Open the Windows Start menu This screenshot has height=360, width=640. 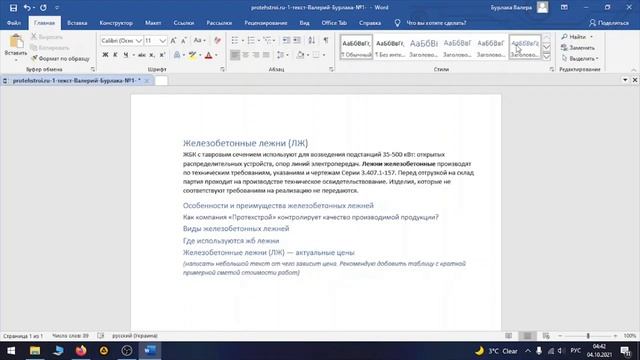[11, 351]
